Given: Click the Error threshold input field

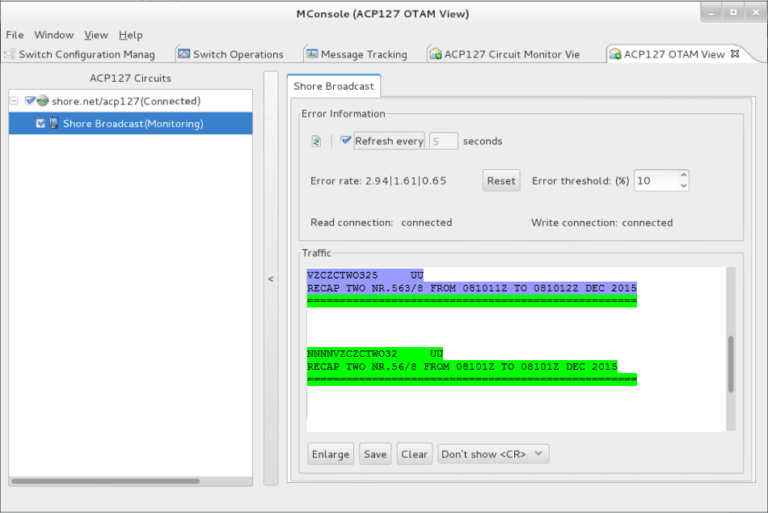Looking at the screenshot, I should coord(656,181).
